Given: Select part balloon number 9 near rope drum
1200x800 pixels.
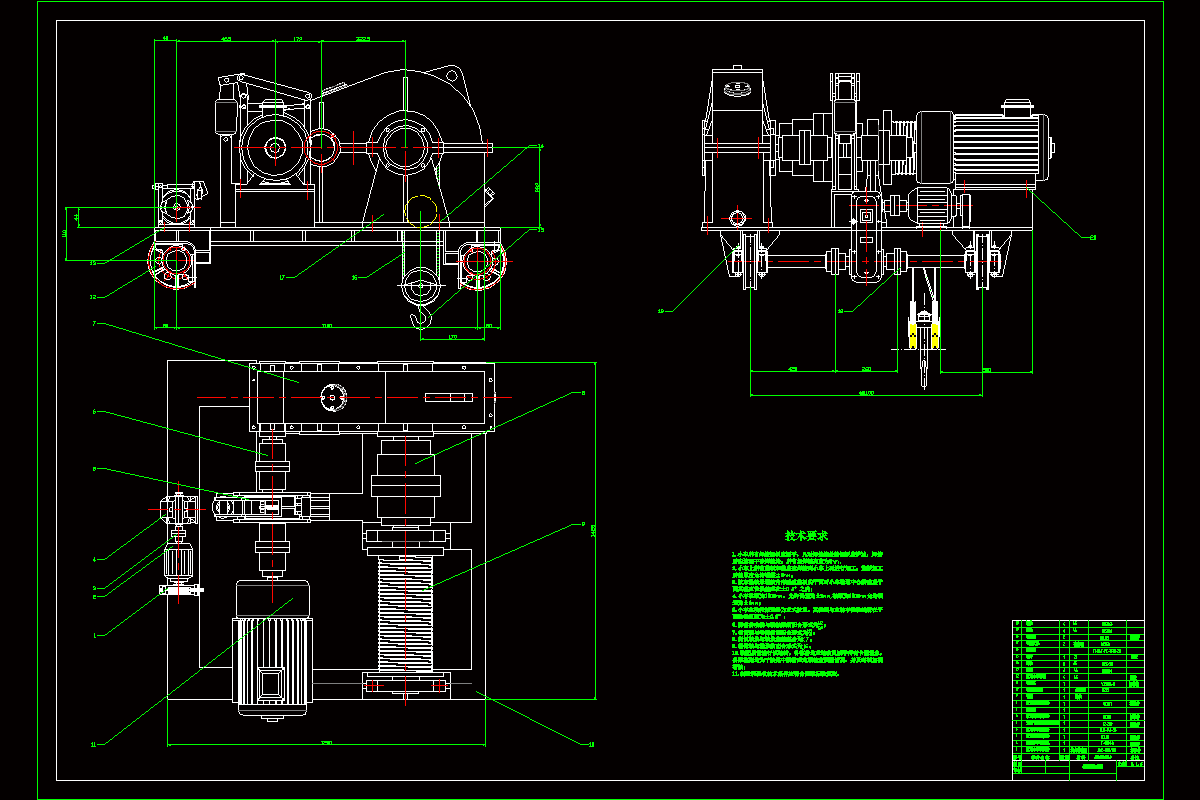Looking at the screenshot, I should [x=582, y=523].
